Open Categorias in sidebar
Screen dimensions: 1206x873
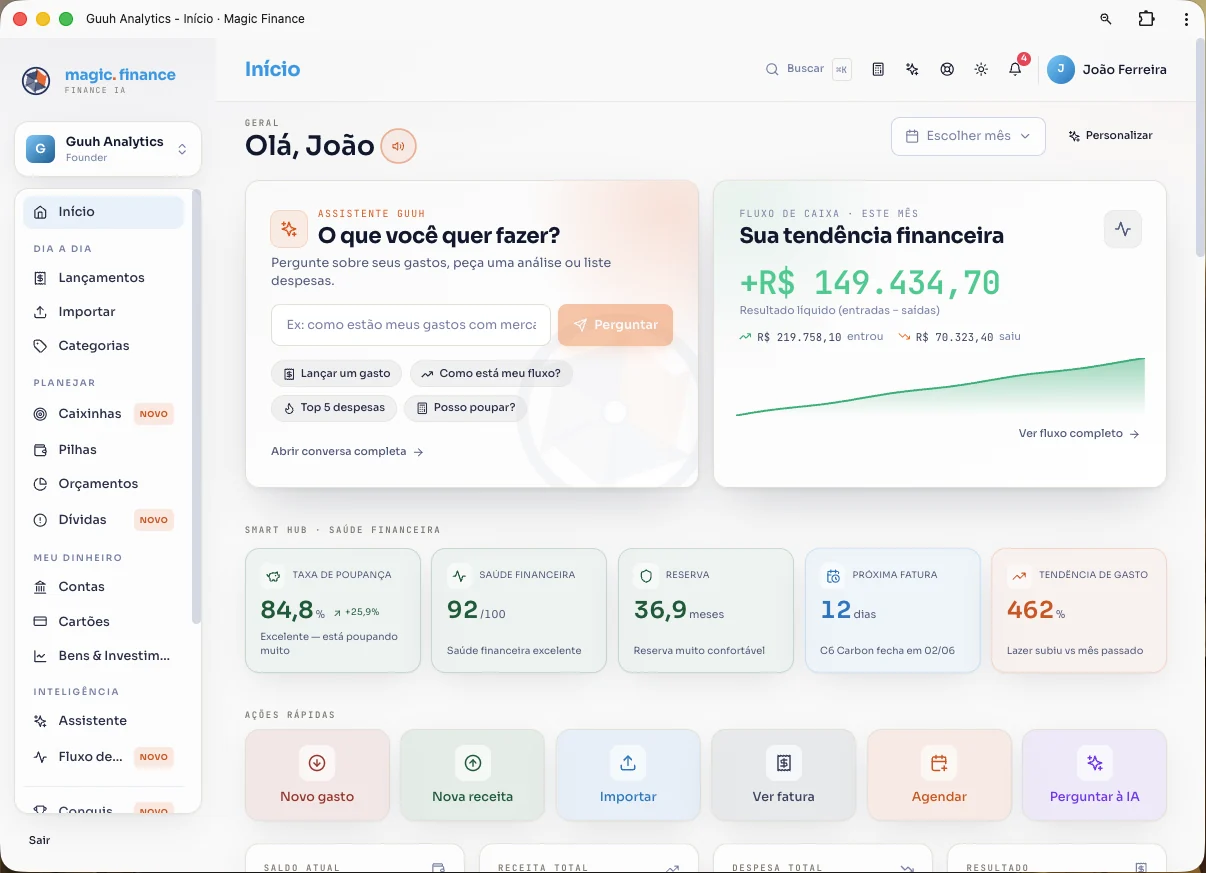pyautogui.click(x=104, y=346)
